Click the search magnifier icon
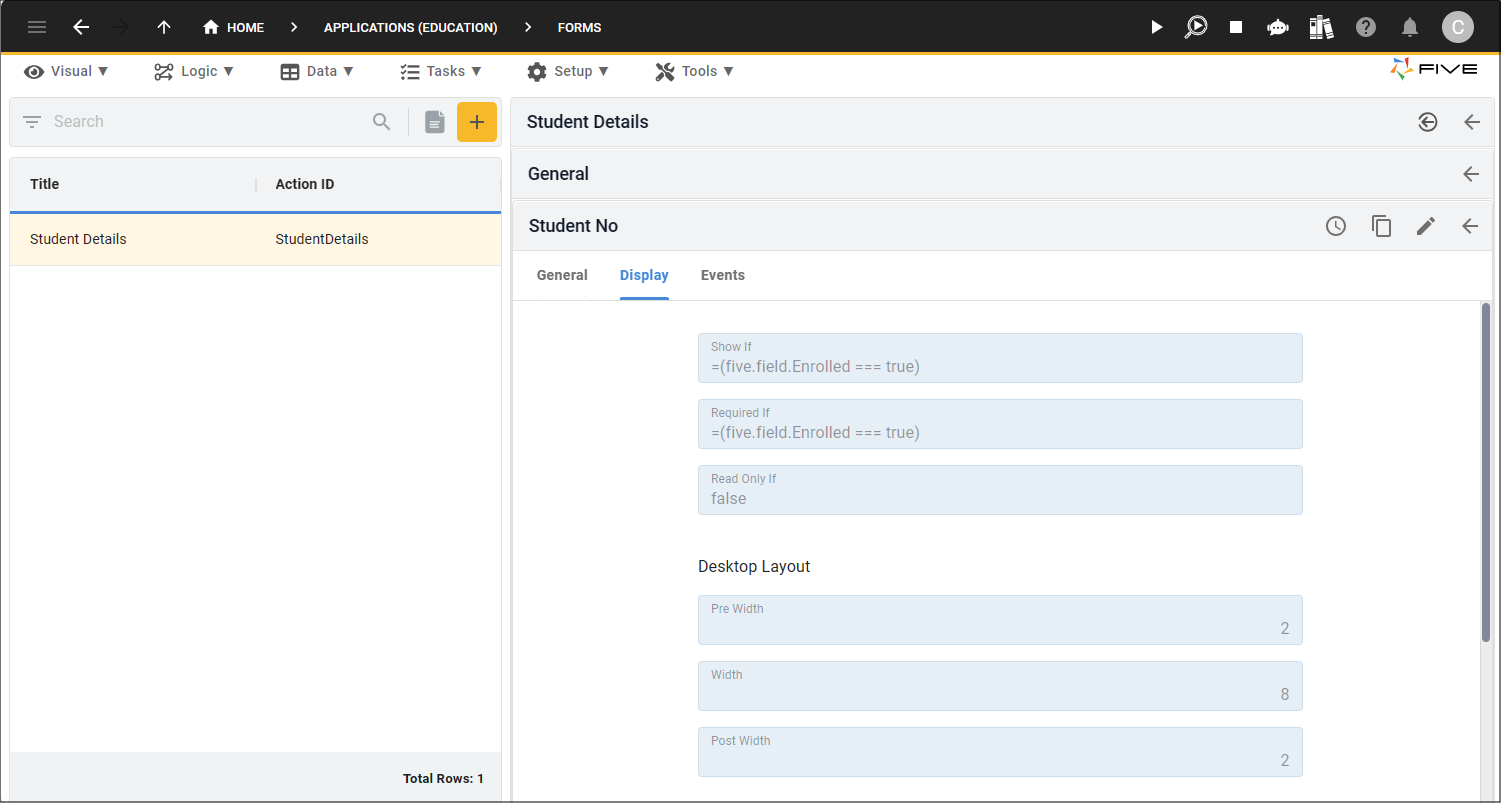 tap(381, 122)
